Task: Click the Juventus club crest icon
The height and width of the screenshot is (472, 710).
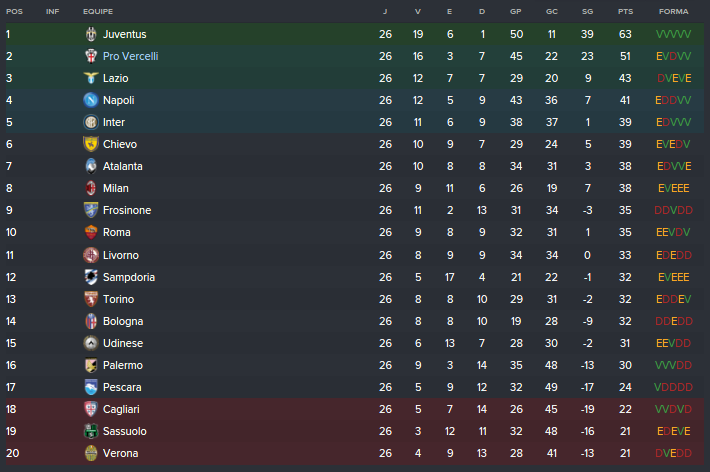Action: point(91,34)
